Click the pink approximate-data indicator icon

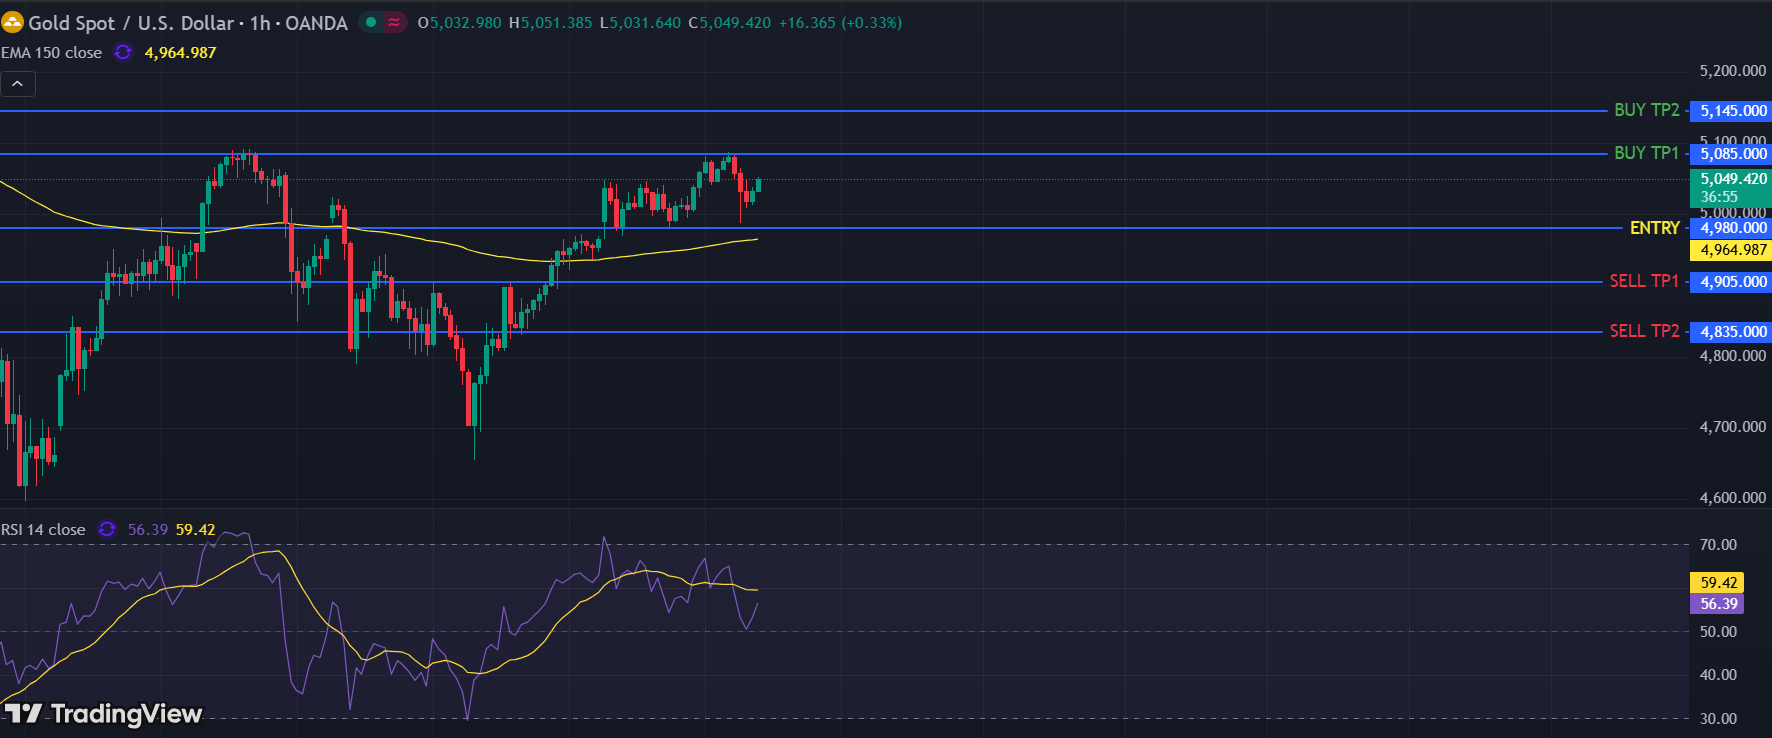pos(394,22)
